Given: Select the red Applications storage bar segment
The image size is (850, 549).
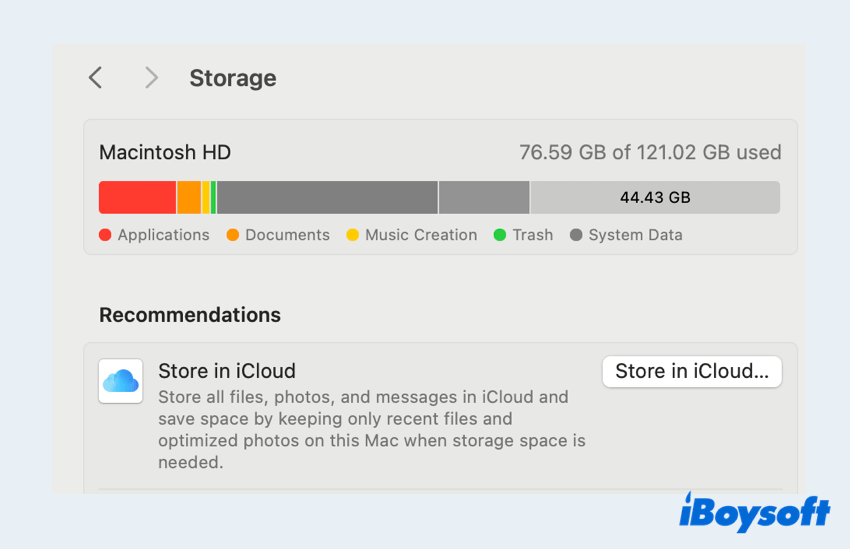Looking at the screenshot, I should pyautogui.click(x=137, y=197).
